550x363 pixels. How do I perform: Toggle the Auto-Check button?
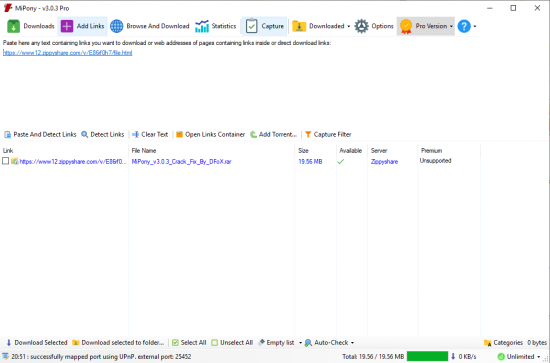tap(327, 343)
